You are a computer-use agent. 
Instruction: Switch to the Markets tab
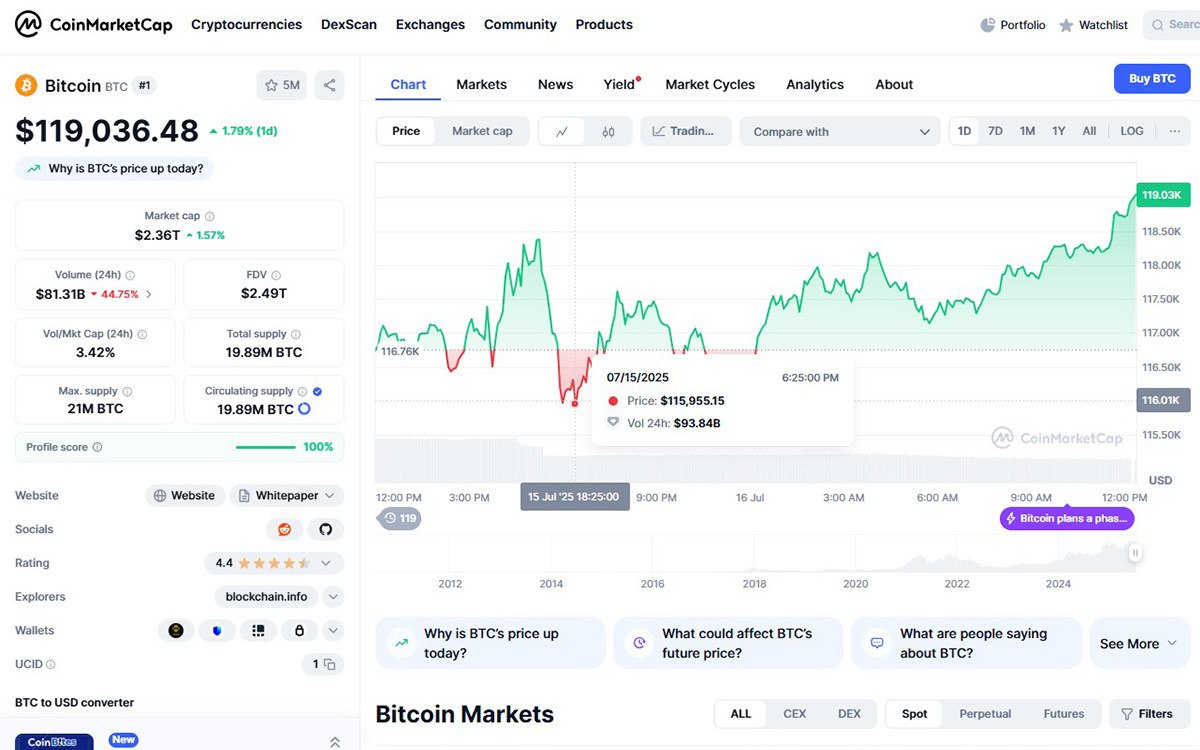[481, 85]
